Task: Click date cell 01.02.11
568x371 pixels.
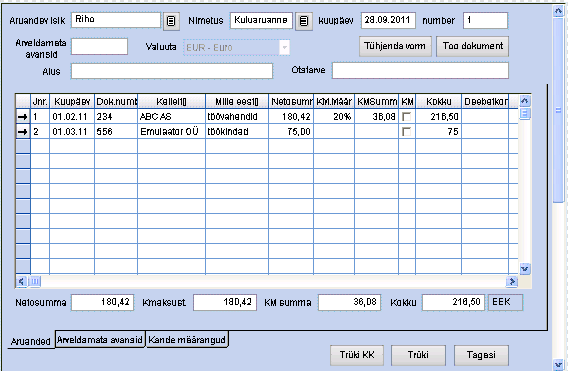Action: pos(72,117)
